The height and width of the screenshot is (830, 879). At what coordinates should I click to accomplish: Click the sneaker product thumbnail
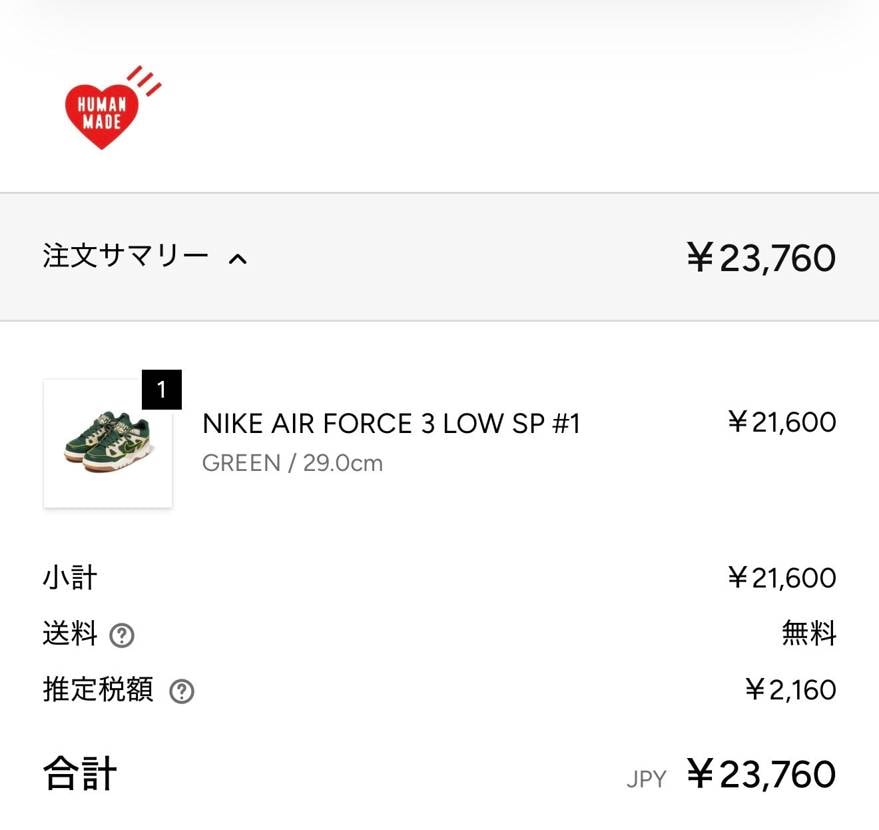[108, 444]
